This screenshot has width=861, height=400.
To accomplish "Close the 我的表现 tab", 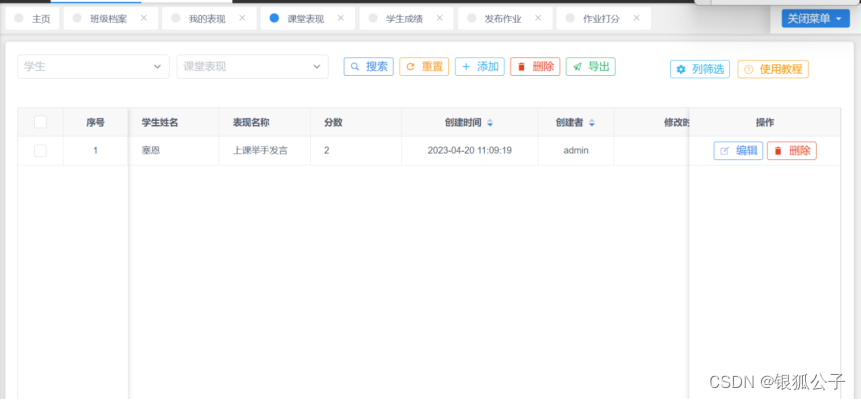I will [x=242, y=18].
